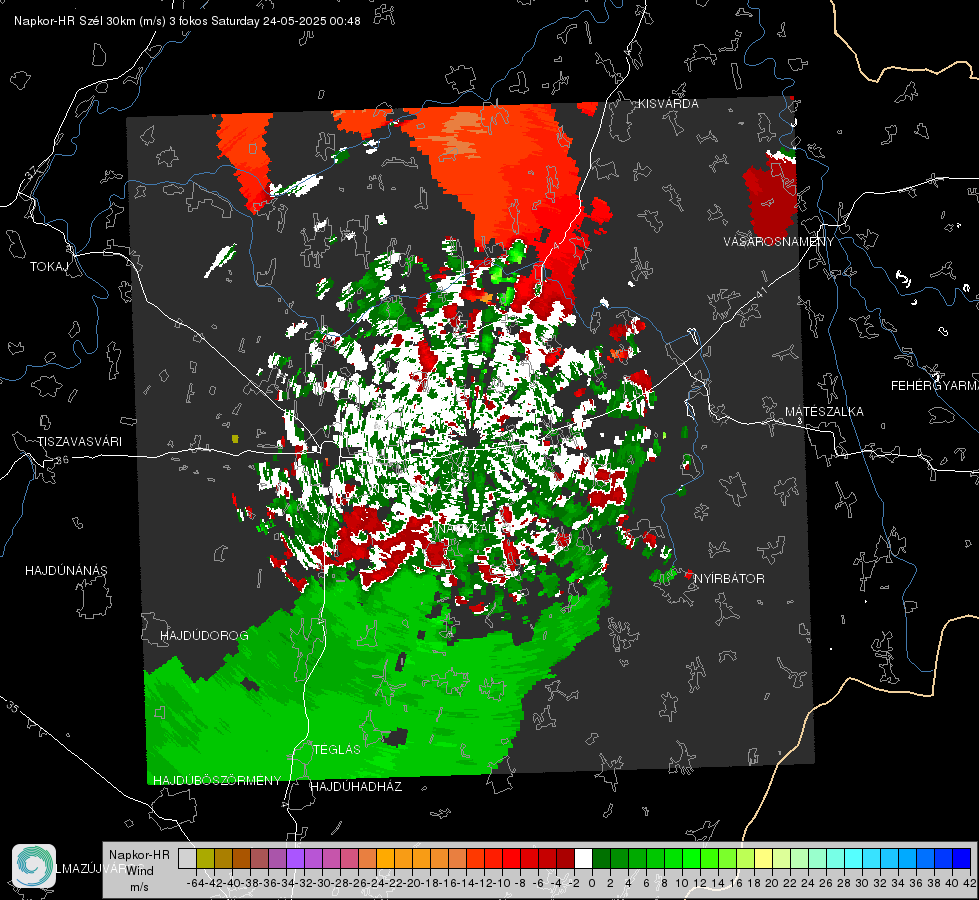This screenshot has height=900, width=979.
Task: Click the road number 41 label
Action: (760, 292)
